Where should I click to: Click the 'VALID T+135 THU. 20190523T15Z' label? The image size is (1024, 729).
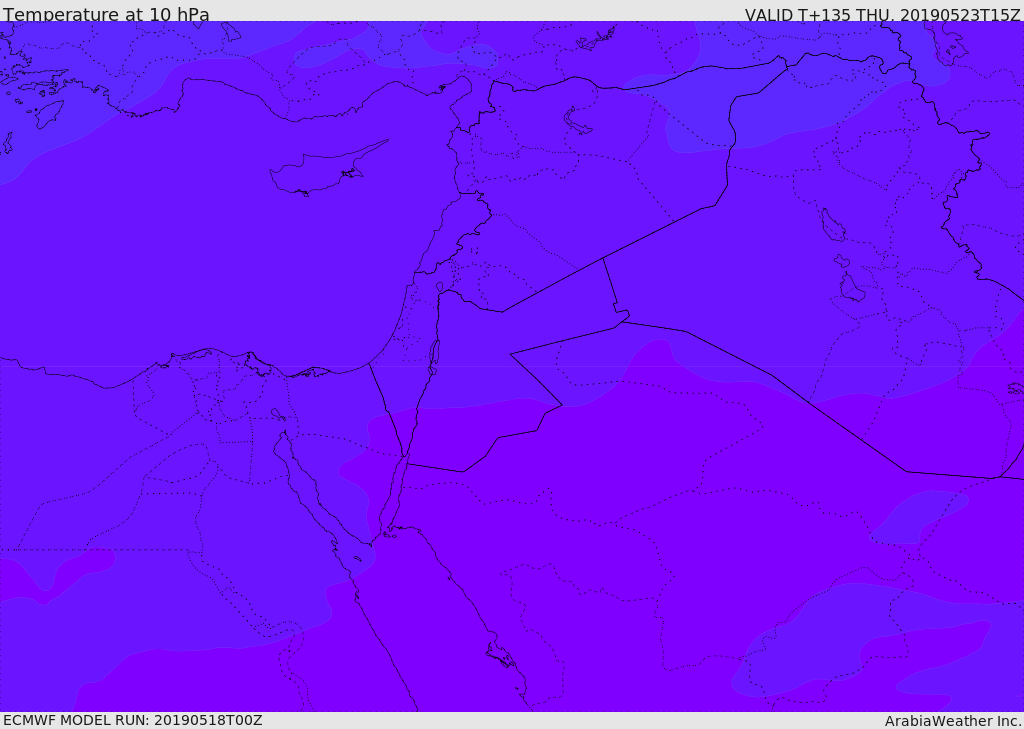[882, 14]
